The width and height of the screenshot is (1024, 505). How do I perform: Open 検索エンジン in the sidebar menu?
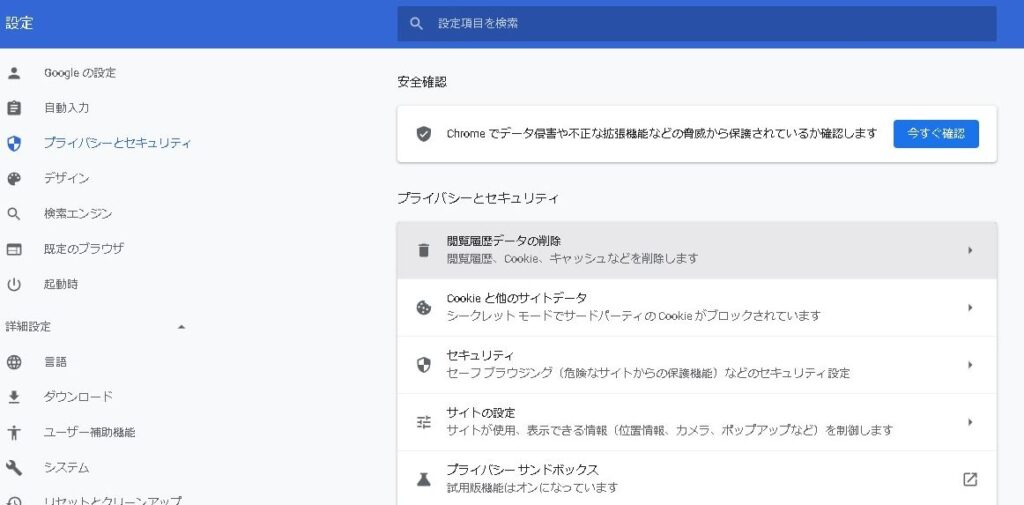pos(78,214)
